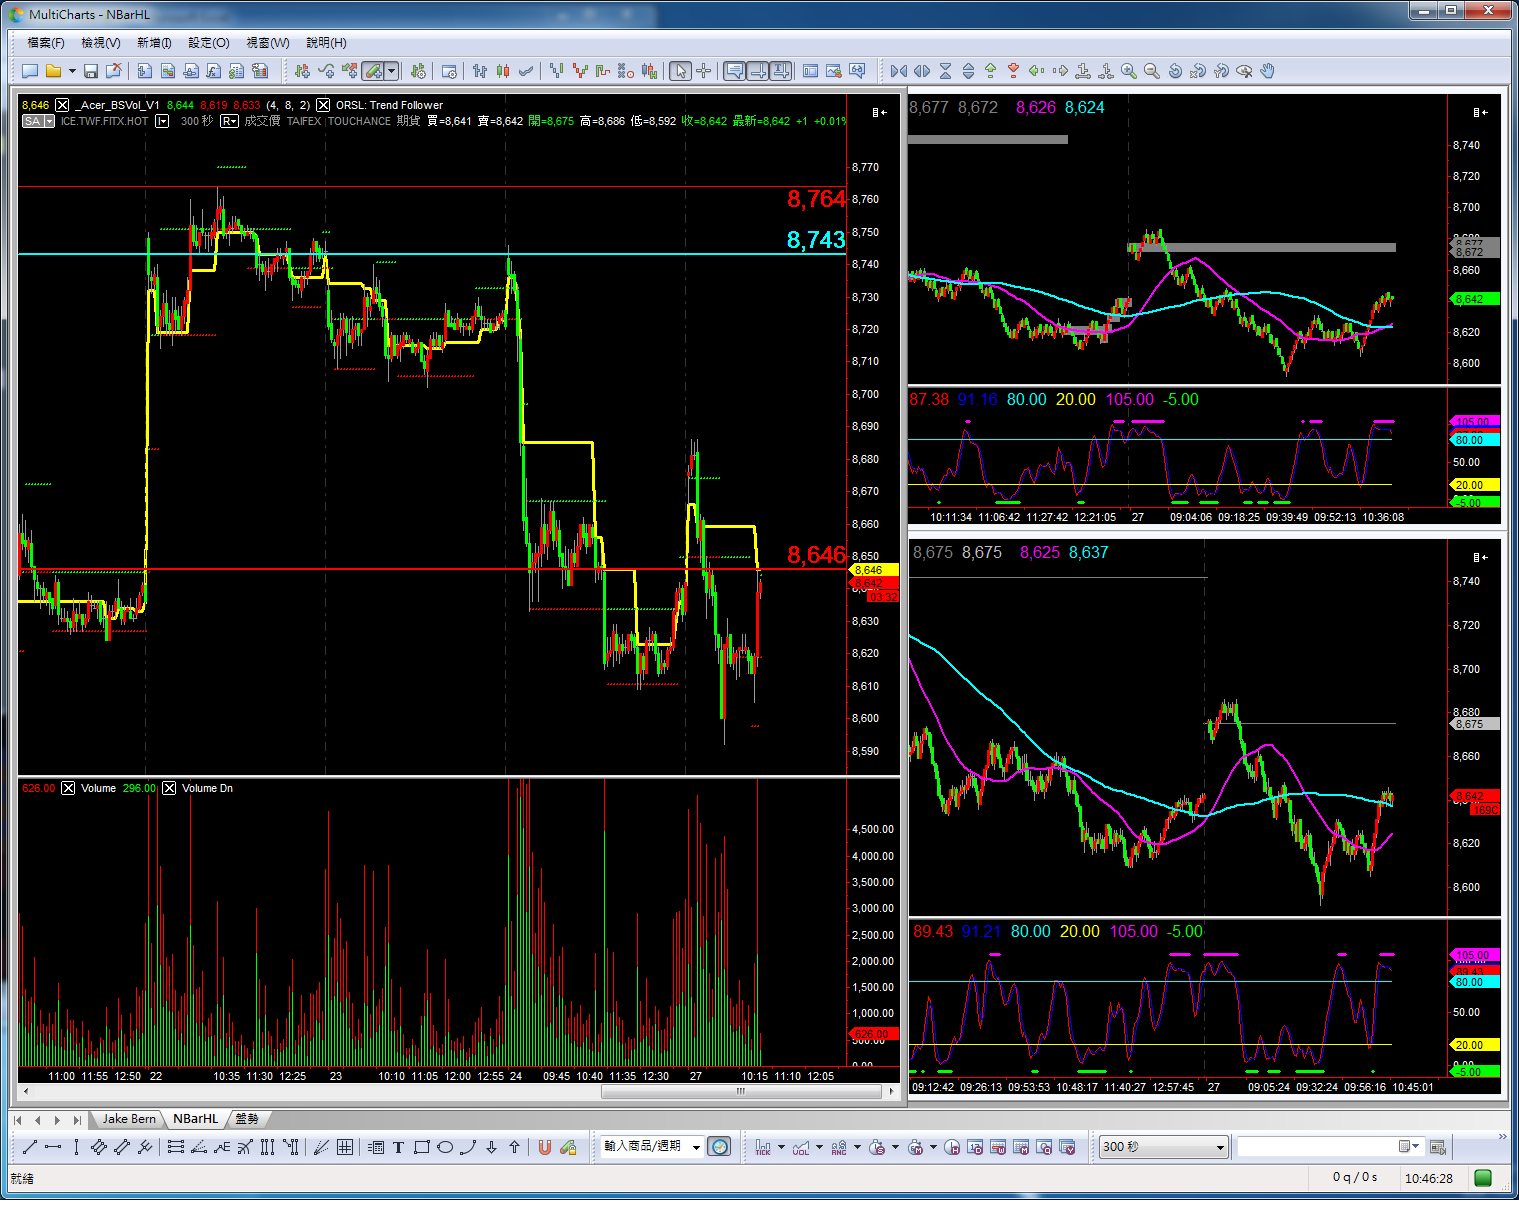Click the expand bars horizontally icon
Viewport: 1519px width, 1217px height.
coord(922,71)
